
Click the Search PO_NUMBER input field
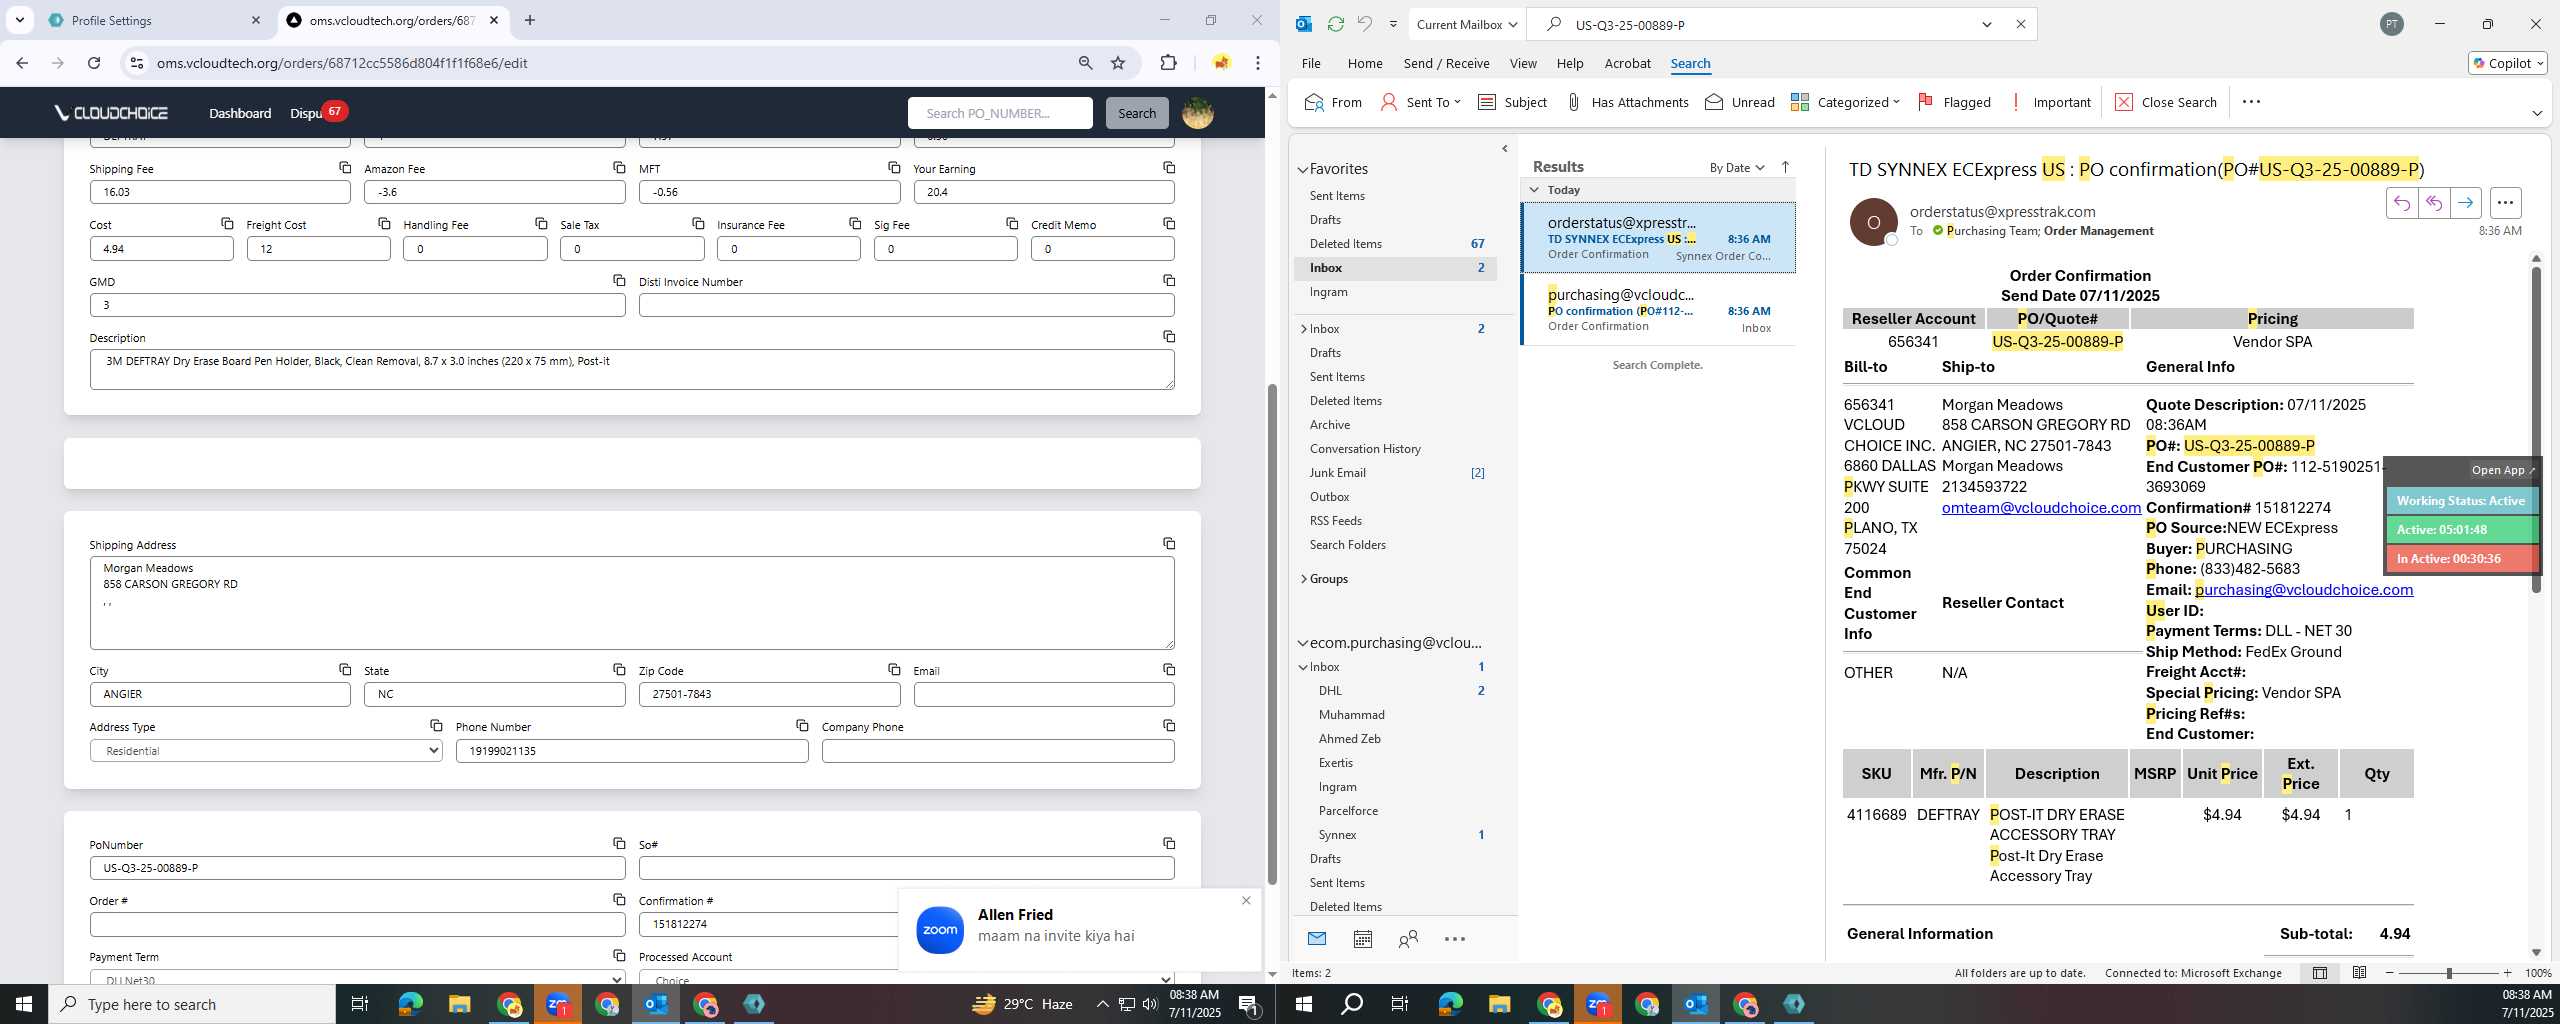pyautogui.click(x=1000, y=113)
